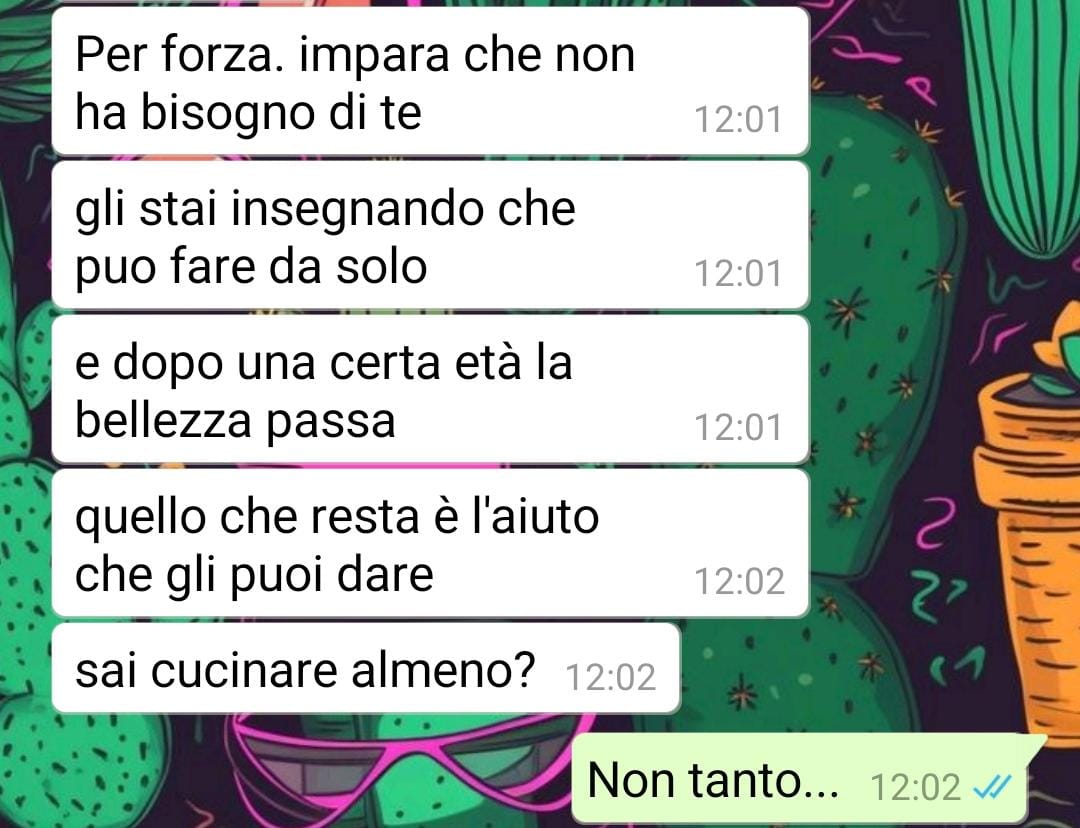Select the 'sai cucinare almeno?' message

click(366, 668)
